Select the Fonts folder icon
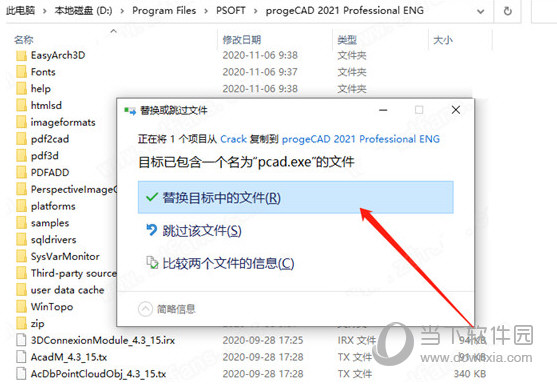The width and height of the screenshot is (557, 387). click(x=21, y=72)
